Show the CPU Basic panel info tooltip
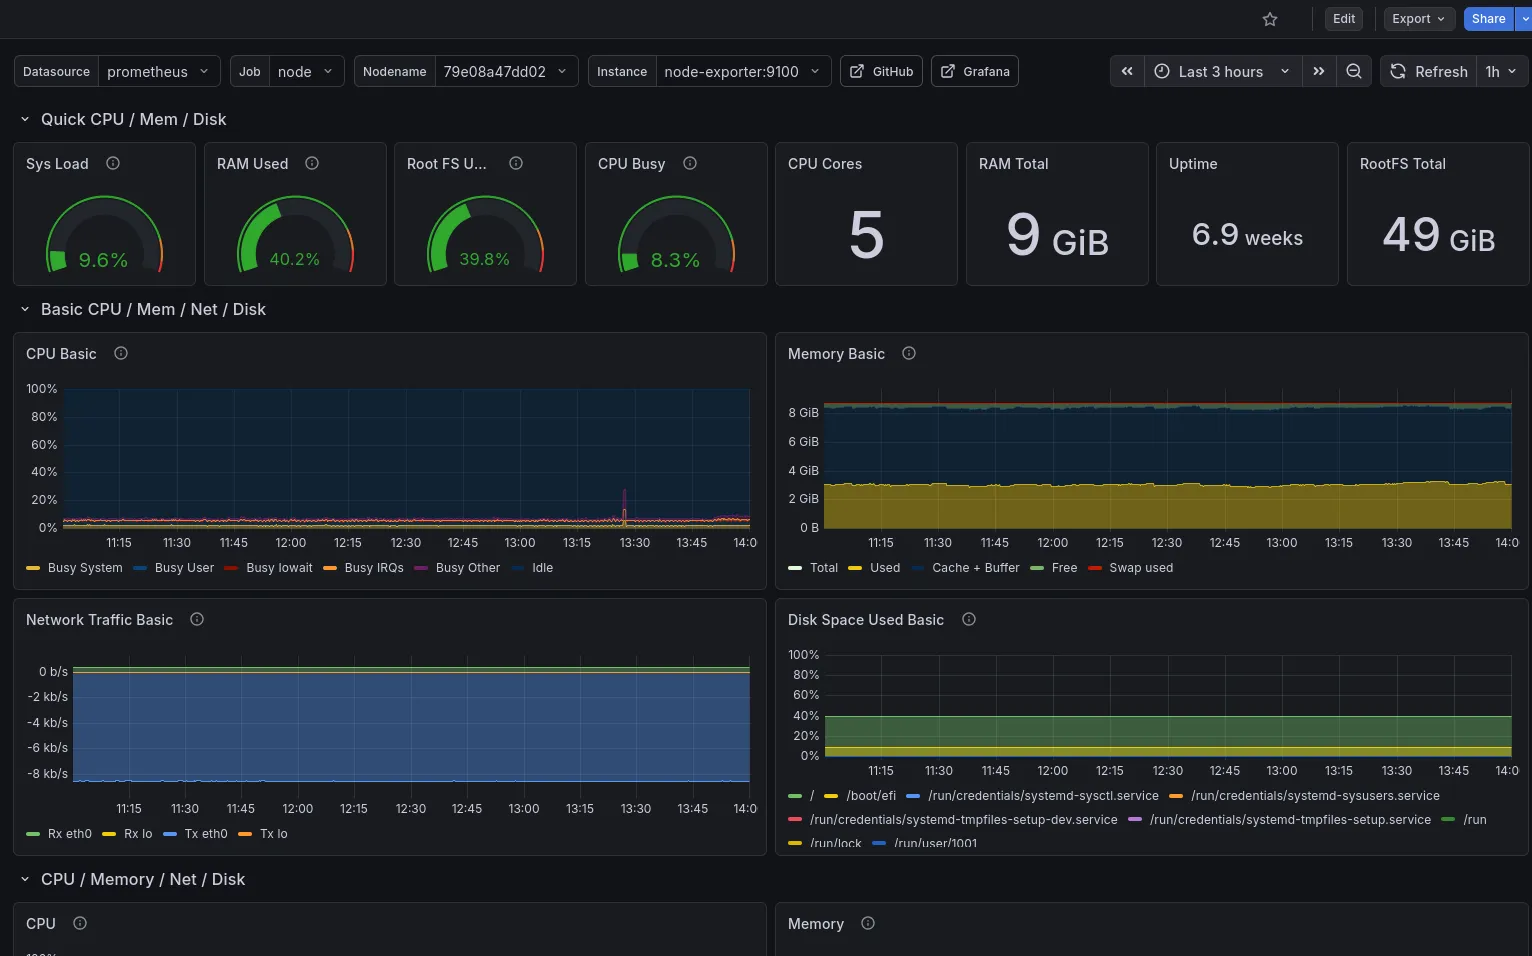 (x=120, y=353)
